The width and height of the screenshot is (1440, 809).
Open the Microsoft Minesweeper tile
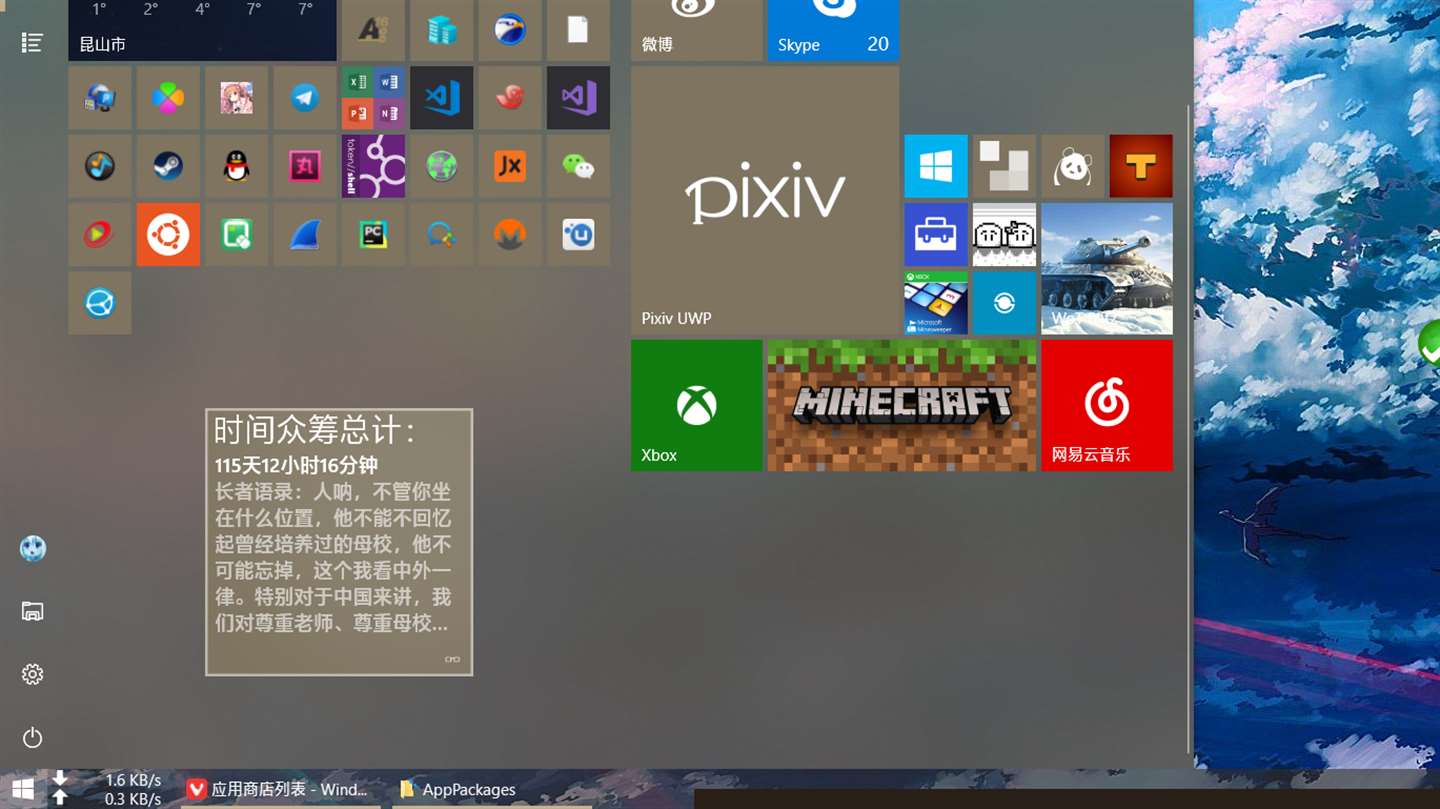pos(936,303)
